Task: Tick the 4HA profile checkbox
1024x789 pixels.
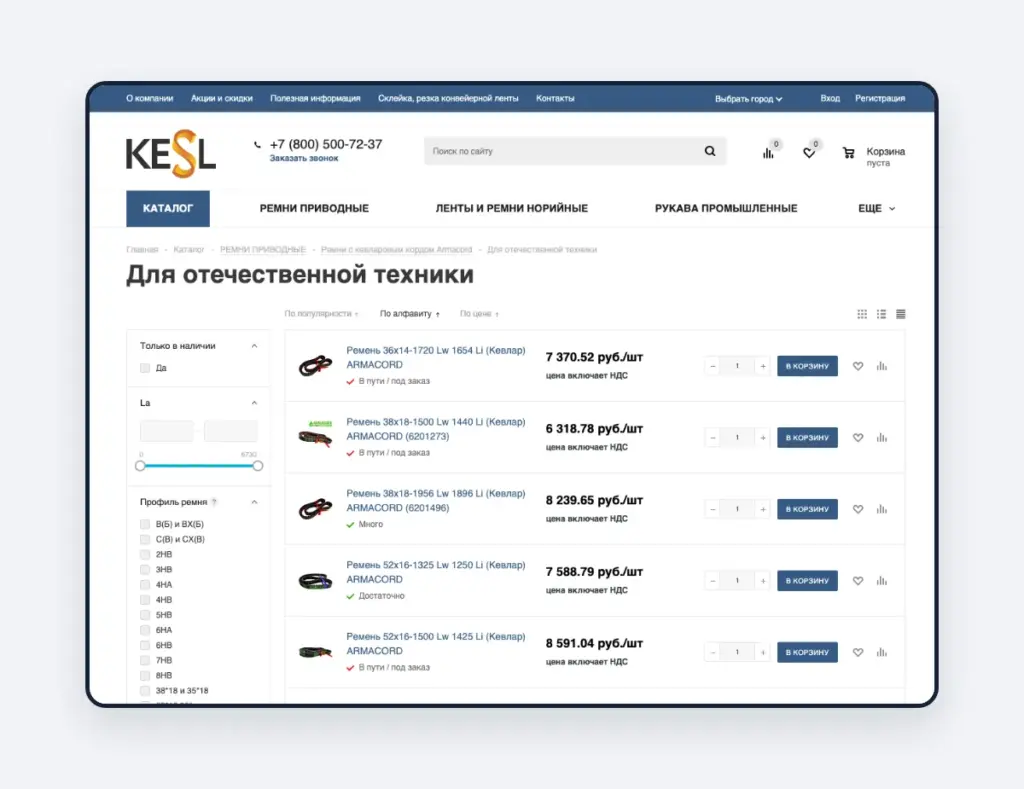Action: 145,585
